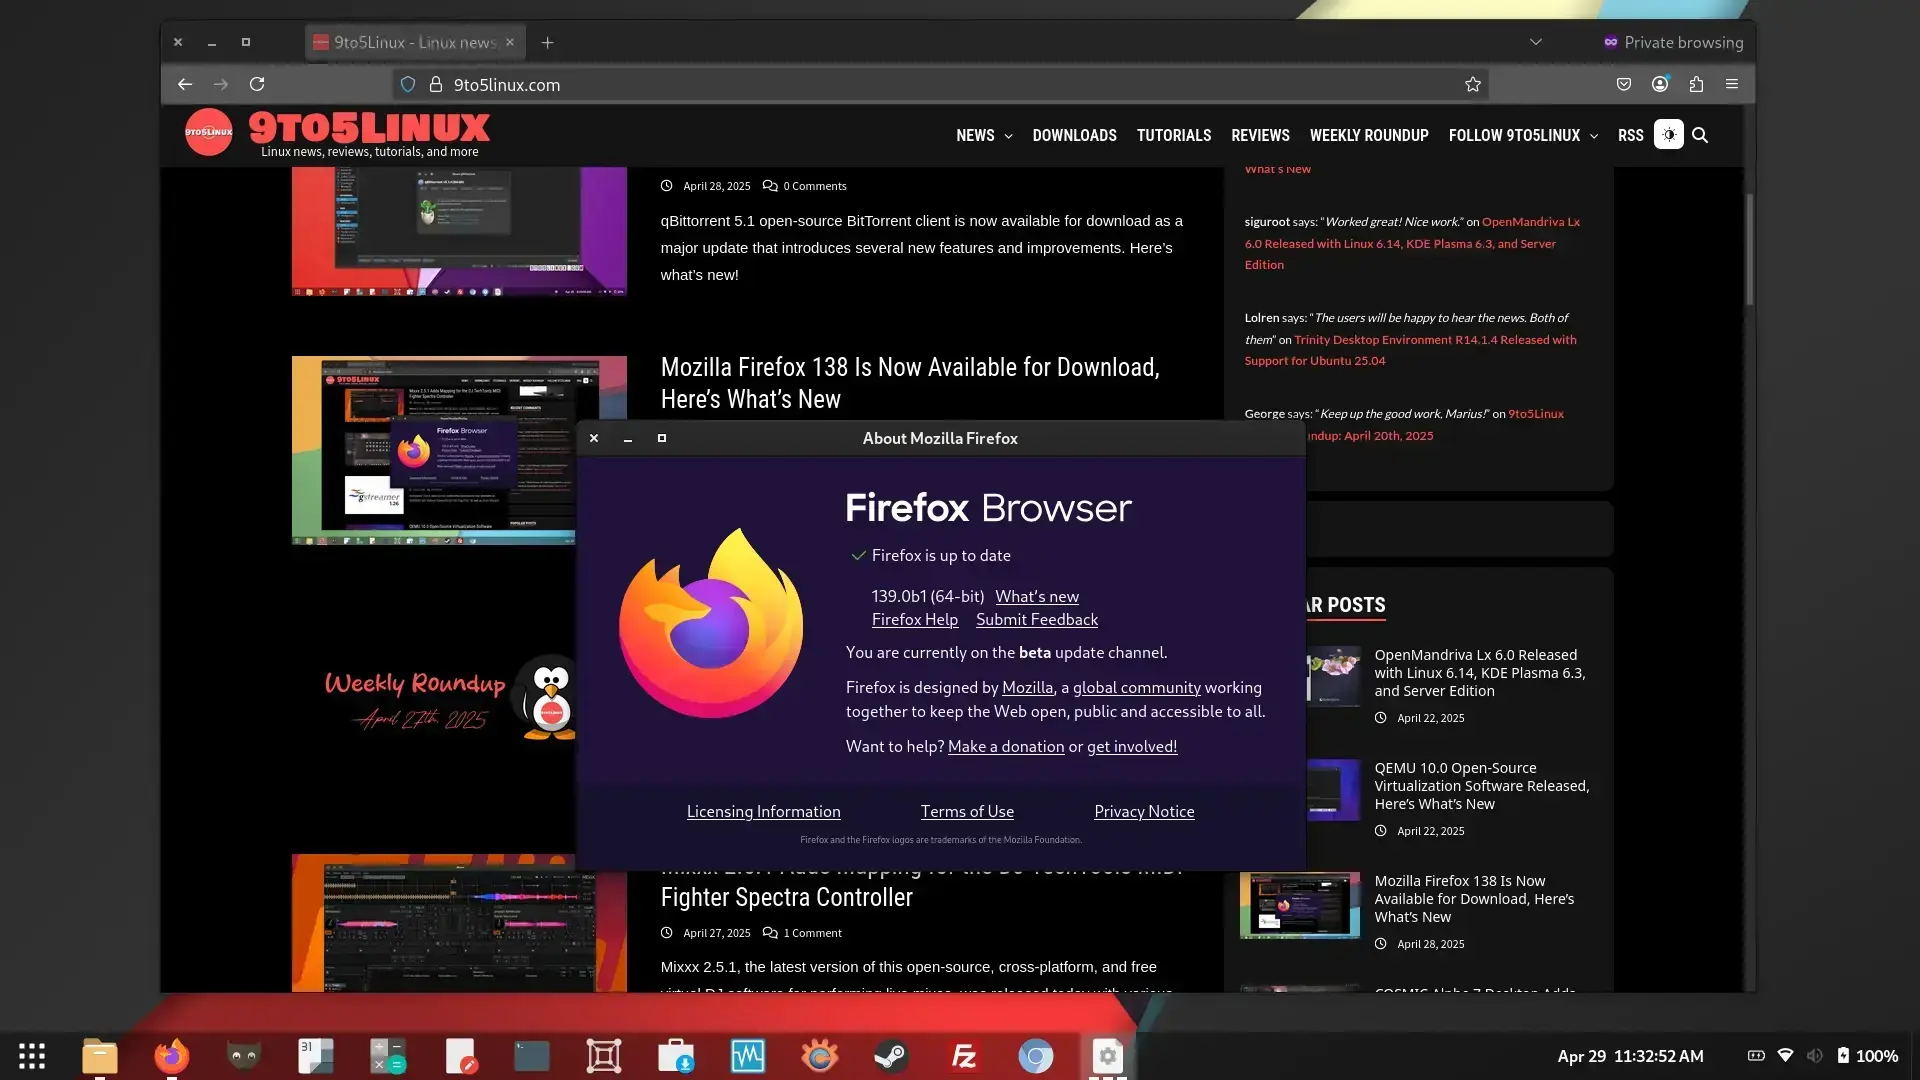Open a new tab with plus button
Image resolution: width=1920 pixels, height=1080 pixels.
click(547, 43)
